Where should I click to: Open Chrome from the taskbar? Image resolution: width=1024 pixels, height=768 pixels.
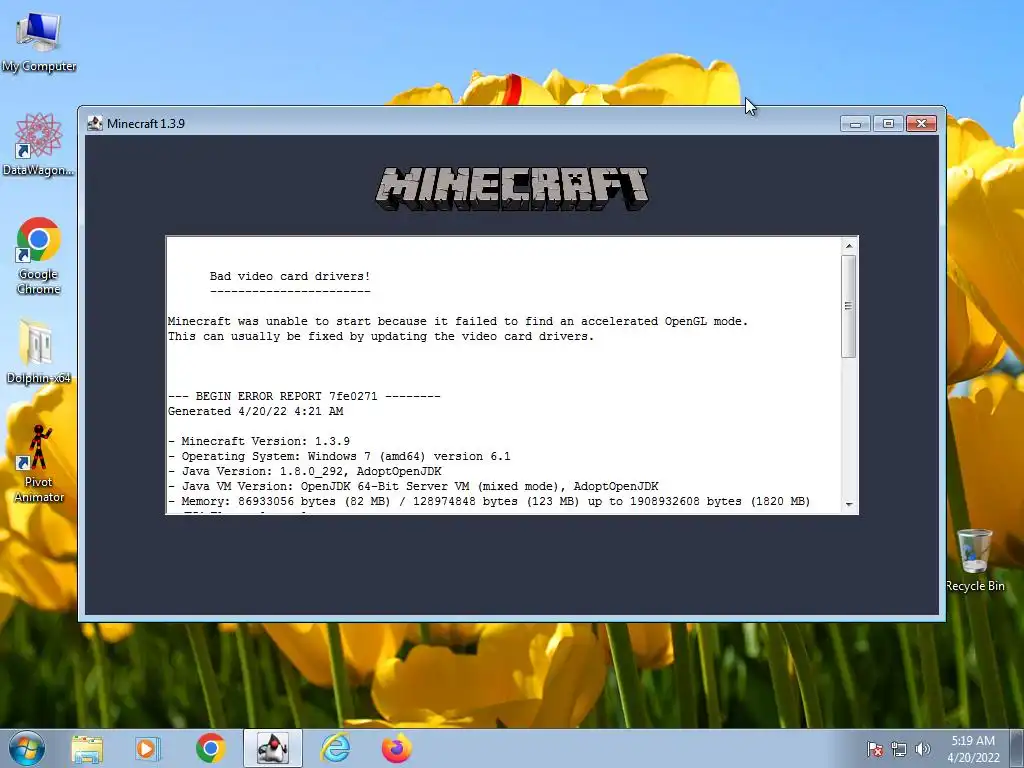pos(210,748)
